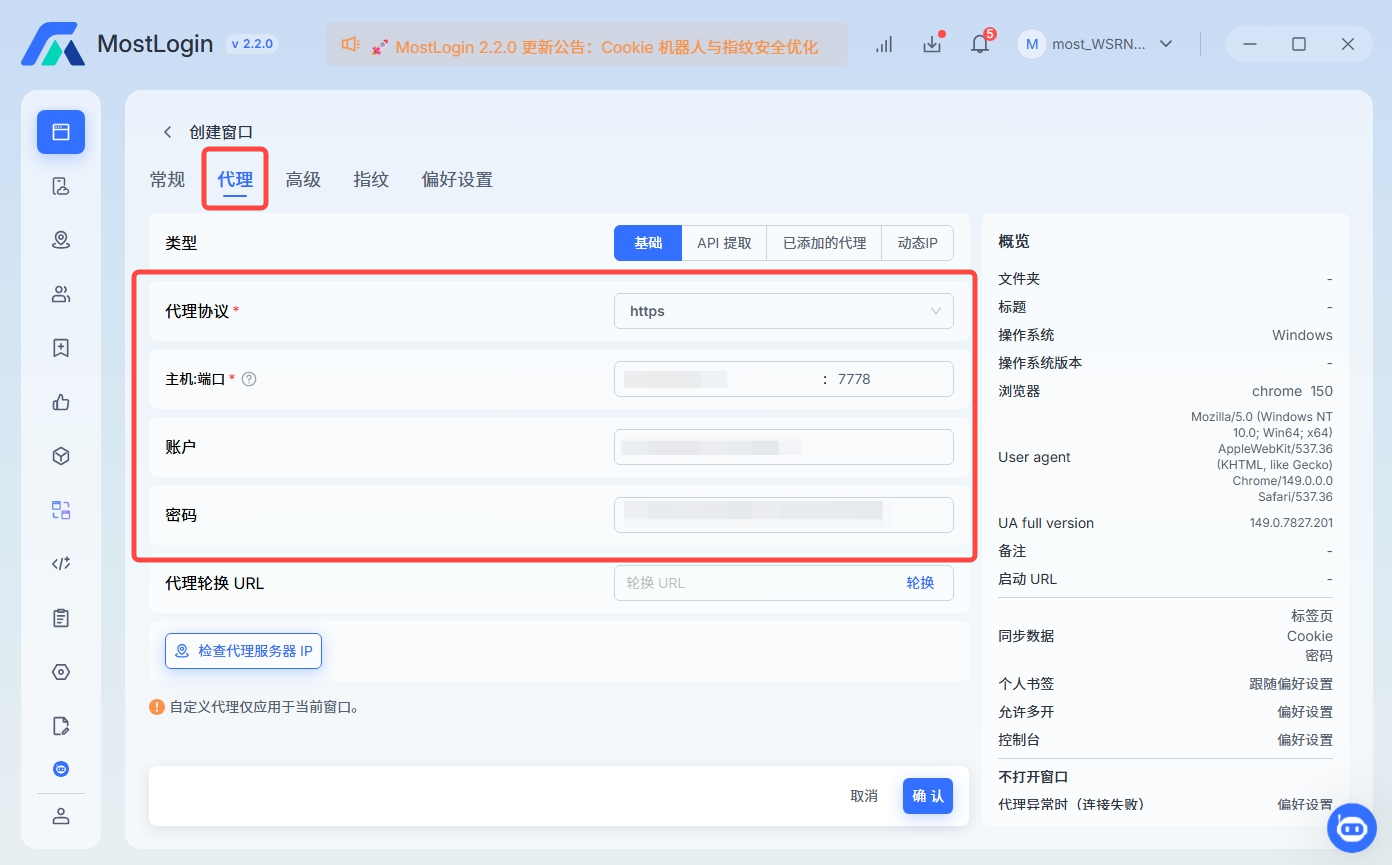The height and width of the screenshot is (865, 1392).
Task: Open the window sync sidebar icon
Action: 61,510
